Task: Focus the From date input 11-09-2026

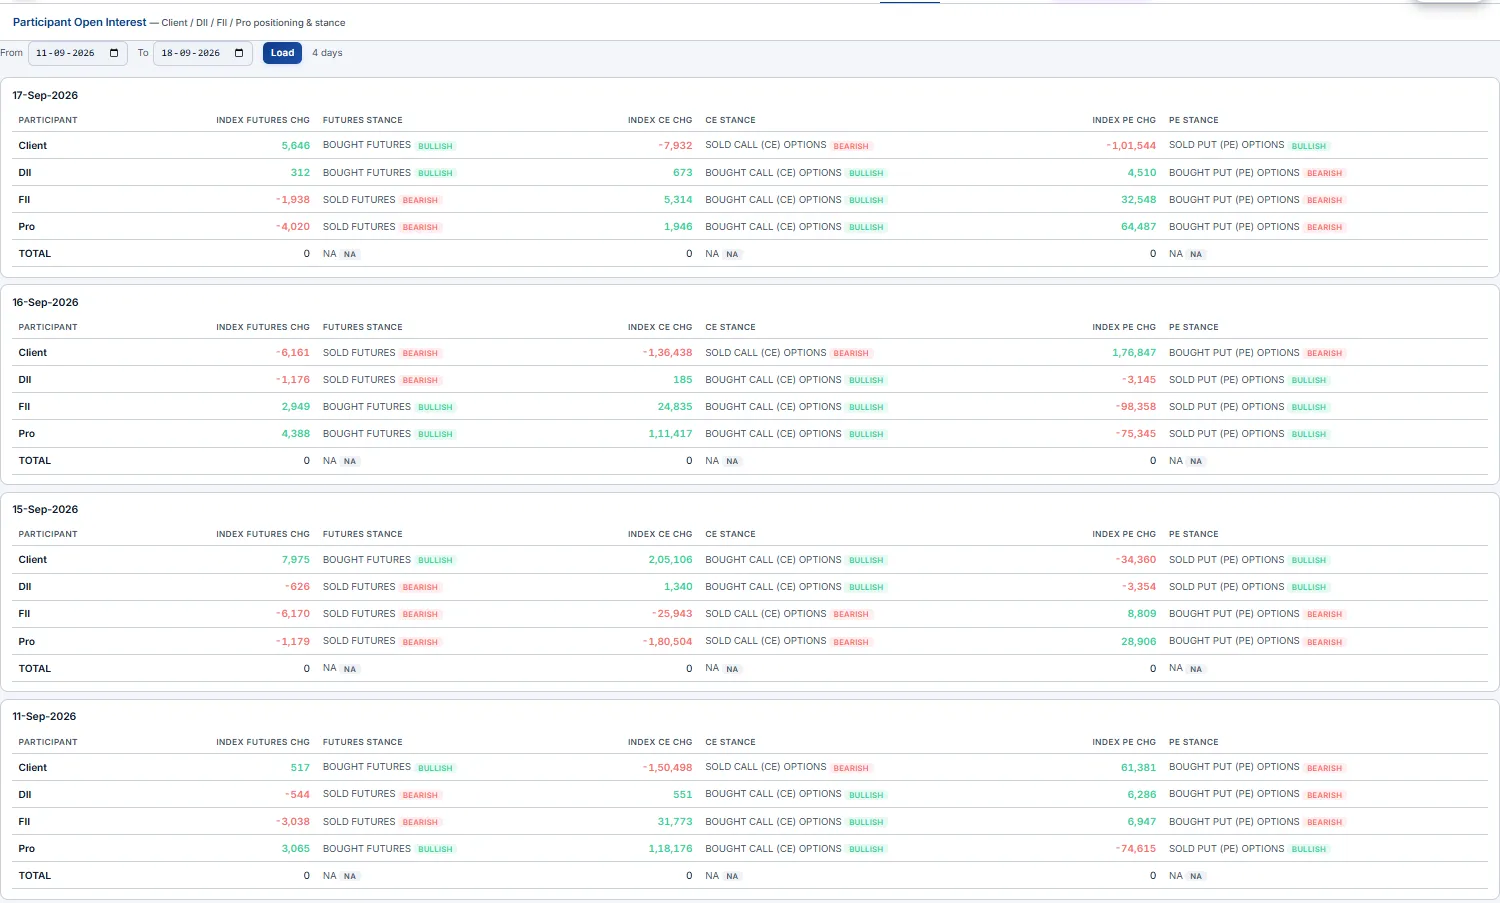Action: (x=78, y=53)
